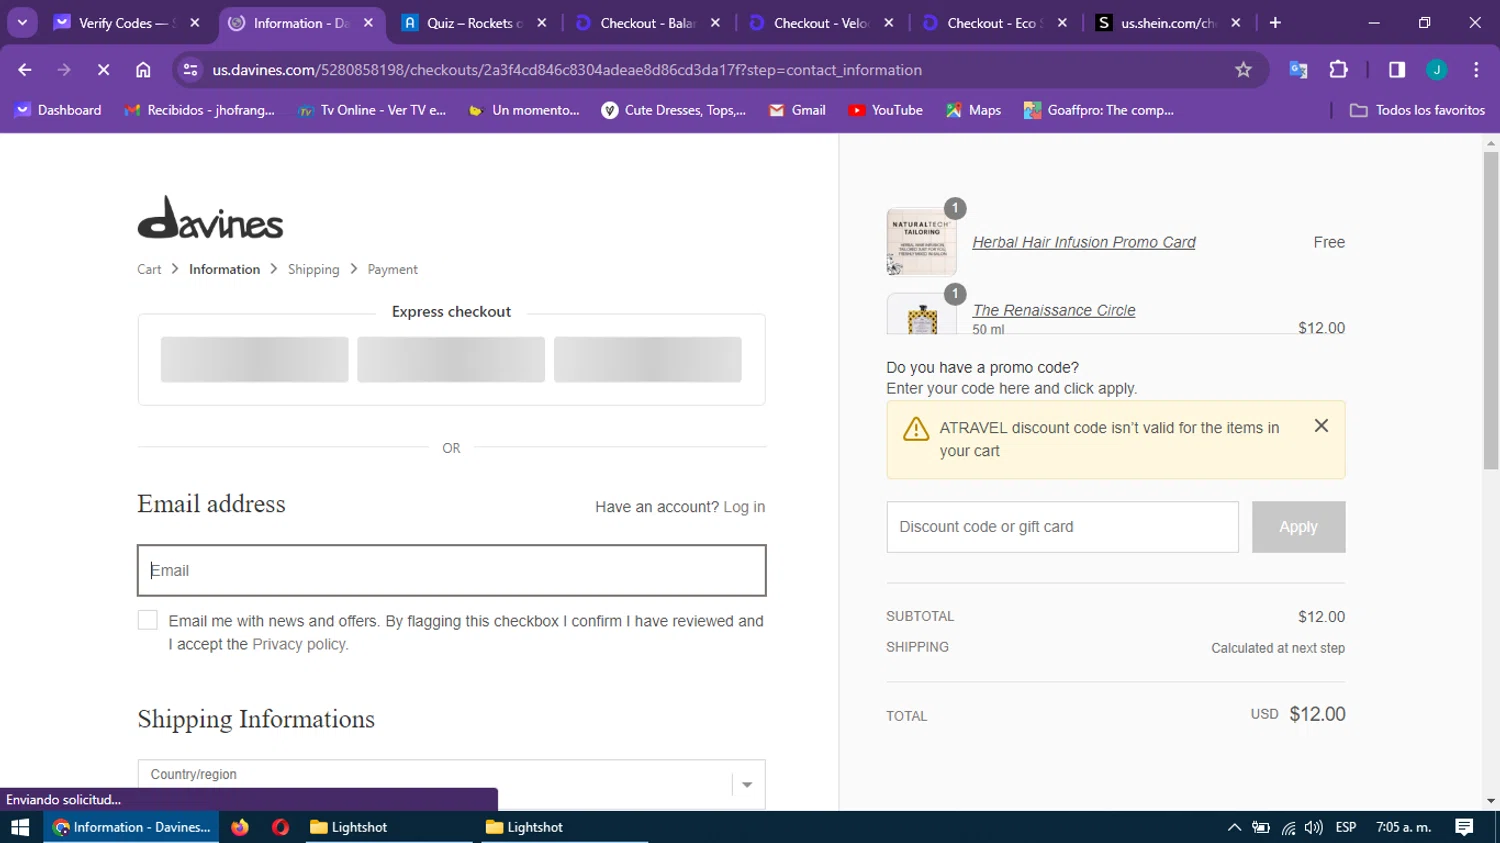Click the Log in link
Image resolution: width=1500 pixels, height=843 pixels.
[x=744, y=507]
